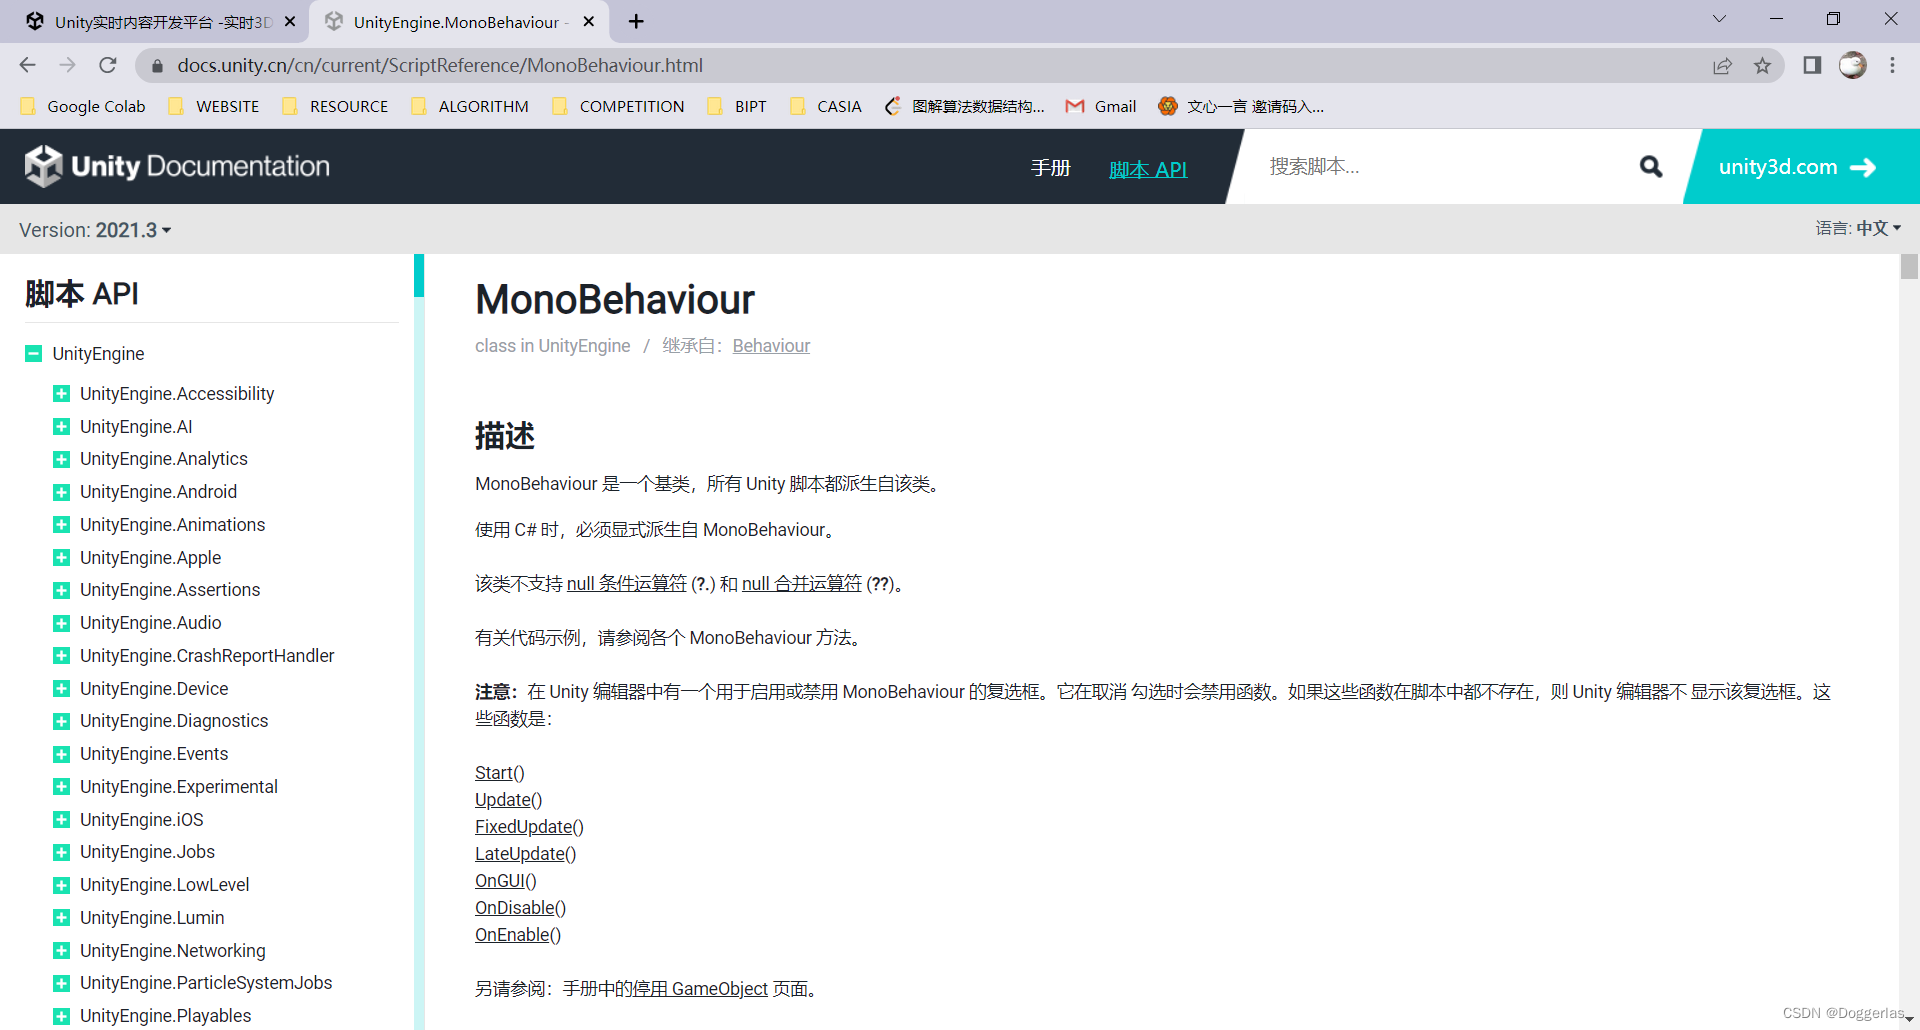Close the Unity实时内容开发平台 tab
The image size is (1920, 1030).
click(290, 21)
